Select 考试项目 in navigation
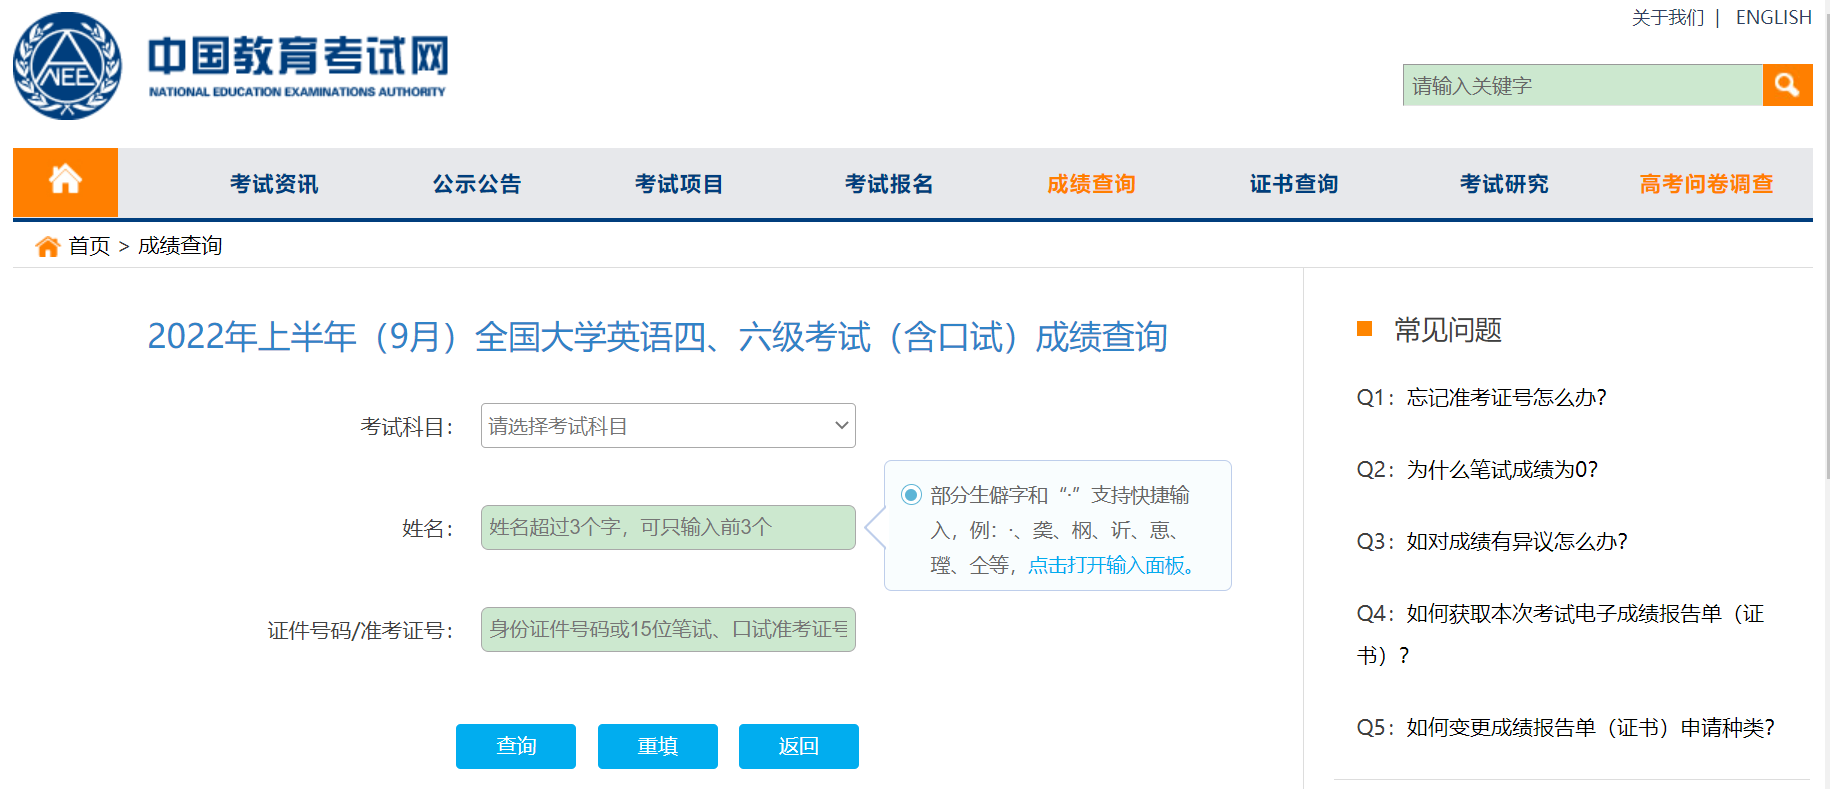The width and height of the screenshot is (1830, 789). 679,184
